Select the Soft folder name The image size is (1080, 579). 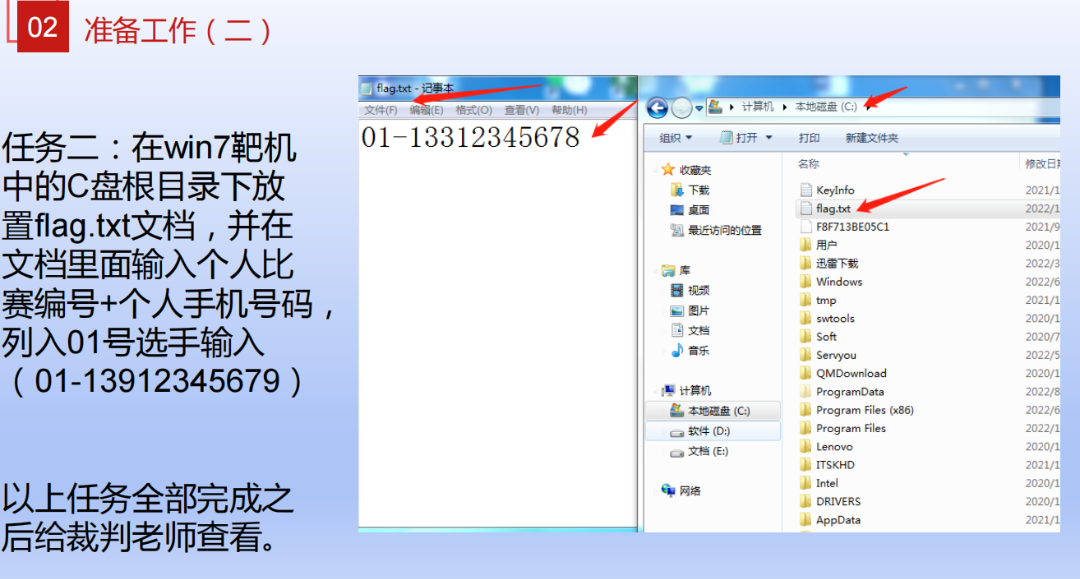point(827,337)
